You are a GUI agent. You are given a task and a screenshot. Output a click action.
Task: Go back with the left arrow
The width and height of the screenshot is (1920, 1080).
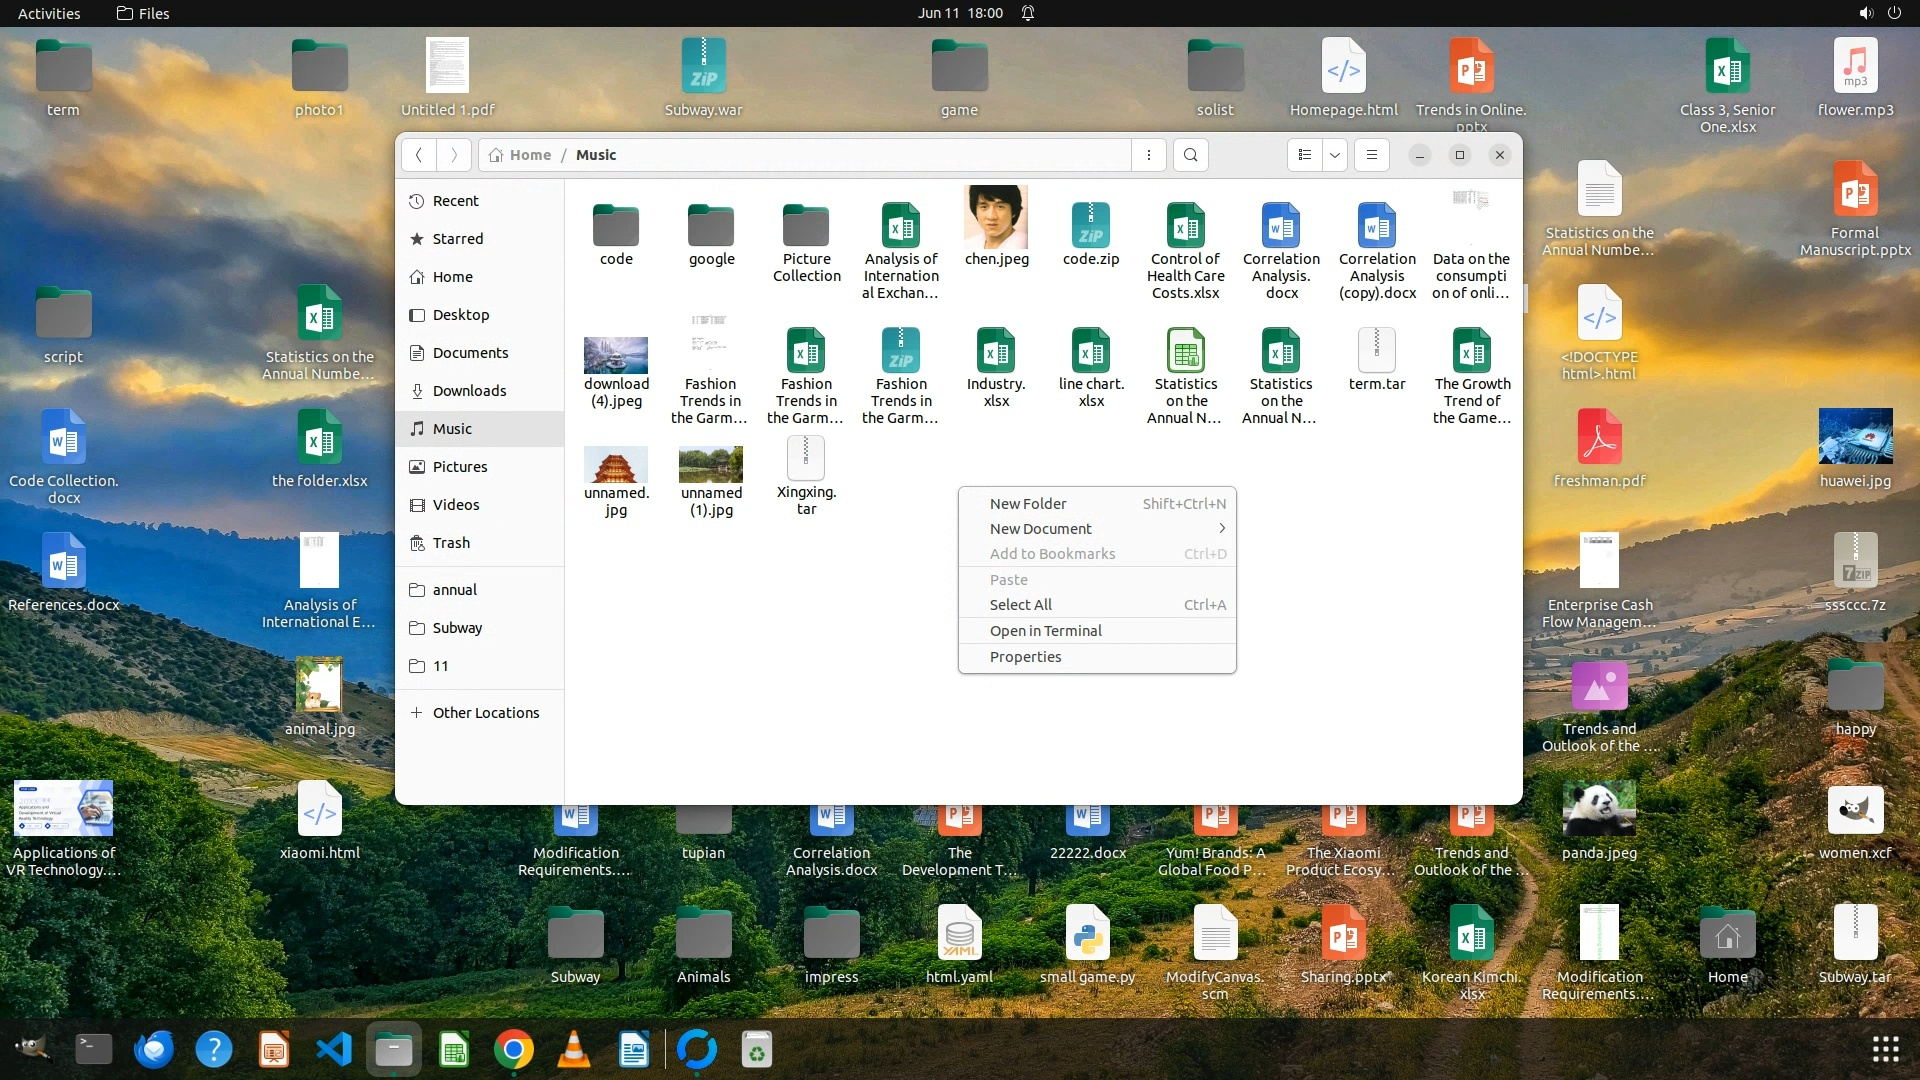click(x=419, y=155)
